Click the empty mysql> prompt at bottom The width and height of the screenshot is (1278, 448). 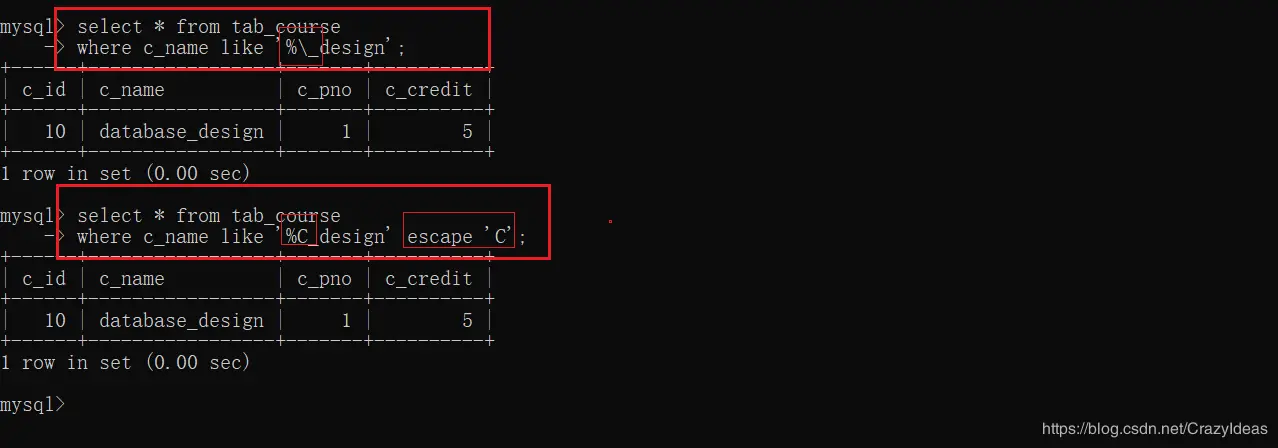pyautogui.click(x=33, y=405)
